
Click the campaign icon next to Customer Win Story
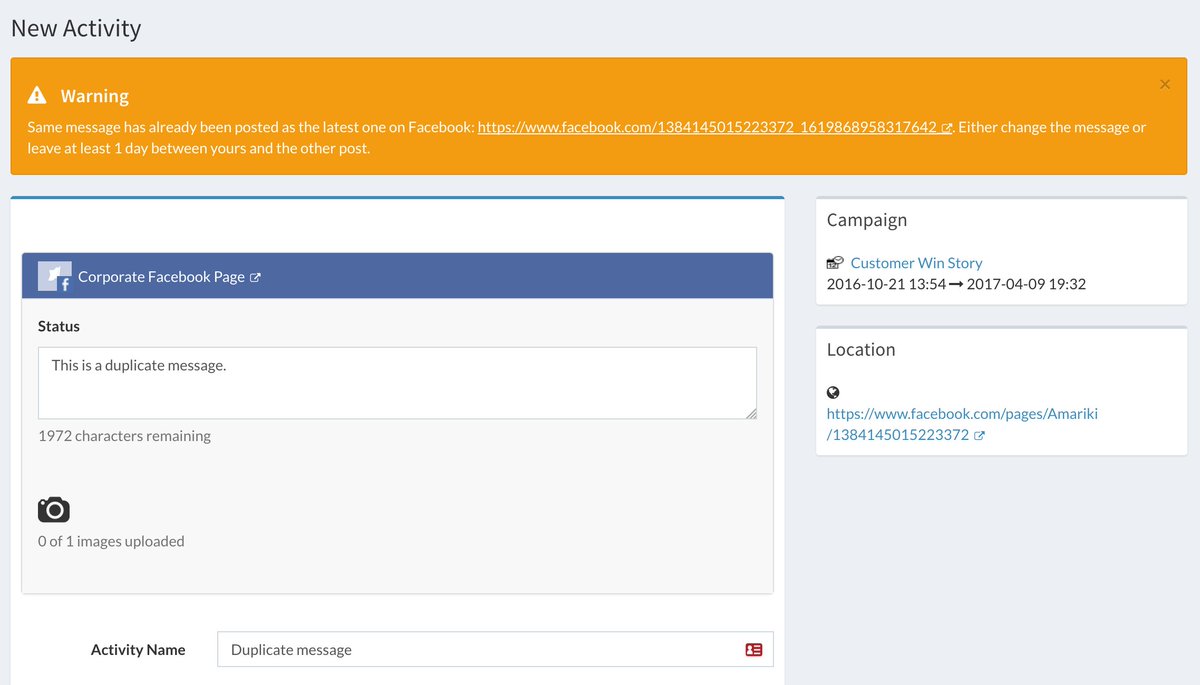click(x=835, y=263)
